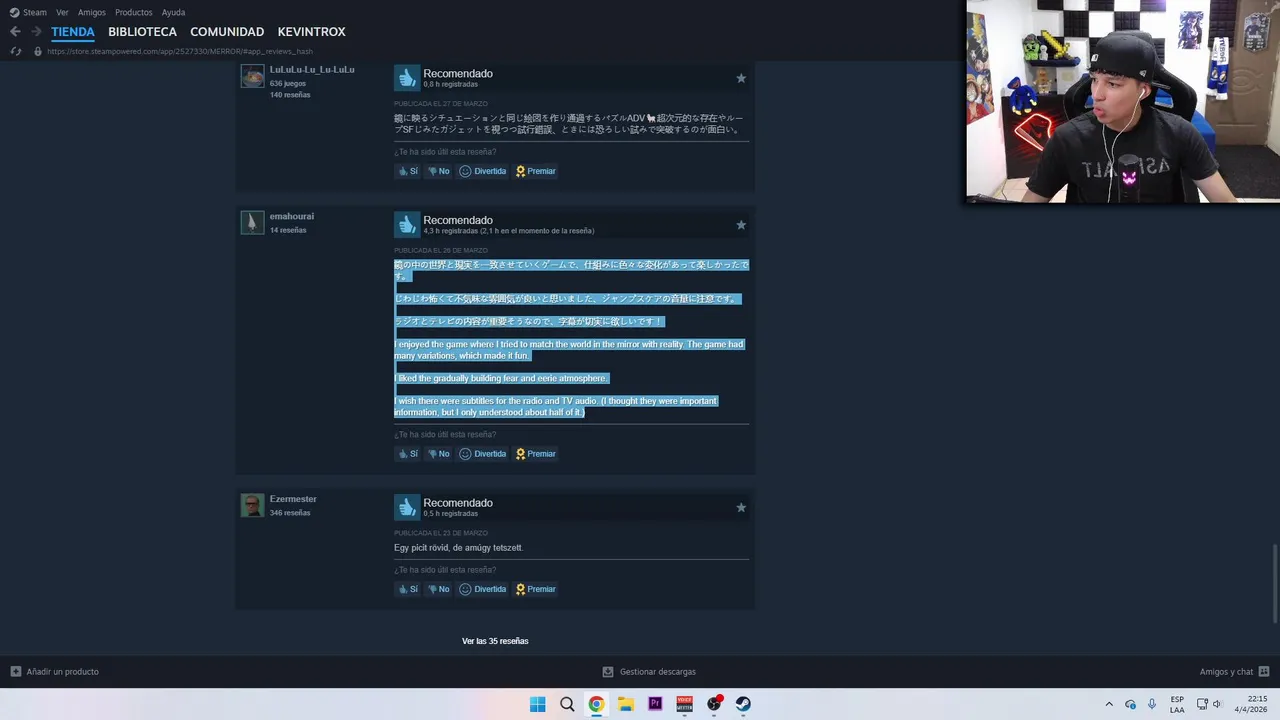The height and width of the screenshot is (720, 1280).
Task: Click the volume speaker icon in the tray
Action: click(x=1218, y=704)
